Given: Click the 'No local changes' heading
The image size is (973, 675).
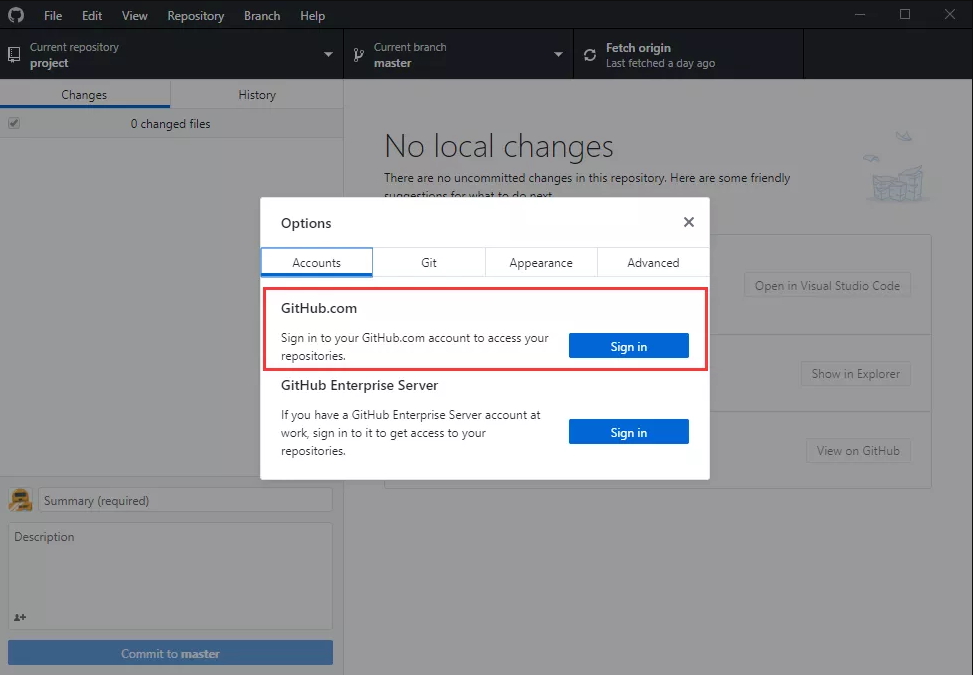Looking at the screenshot, I should 499,146.
